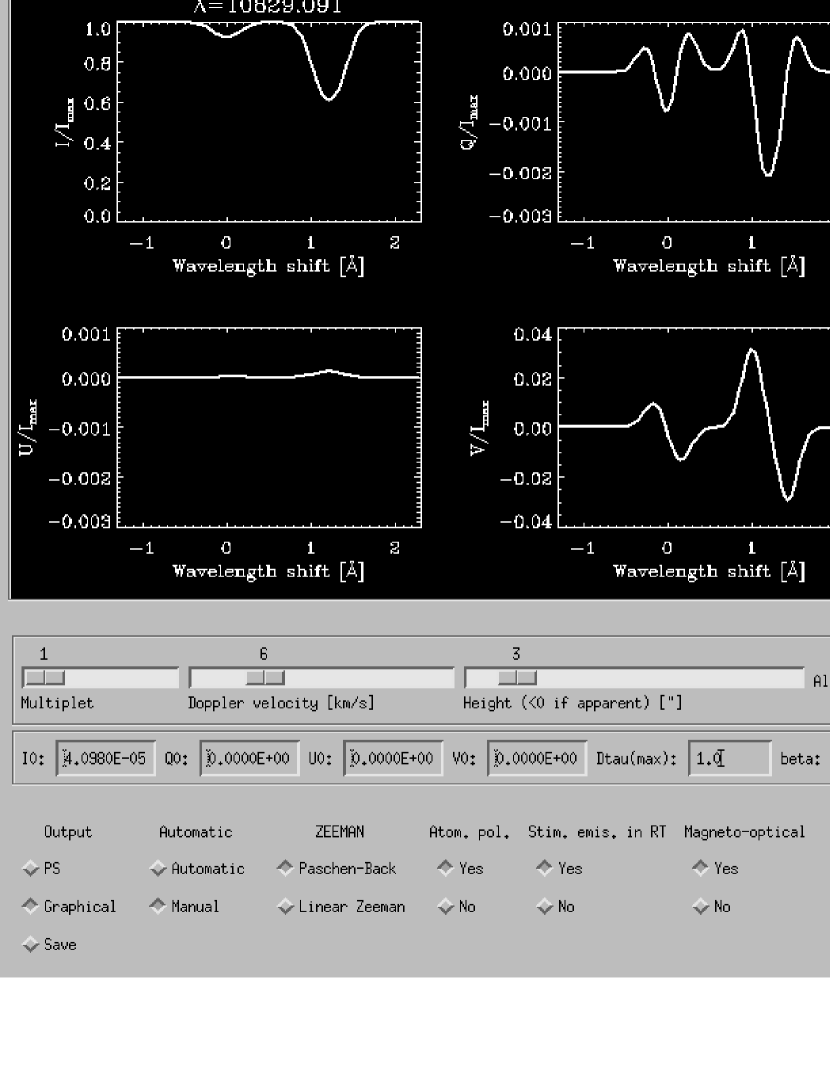Click the V/Imax Stokes plot
Viewport: 830px width, 1075px height.
[x=694, y=427]
